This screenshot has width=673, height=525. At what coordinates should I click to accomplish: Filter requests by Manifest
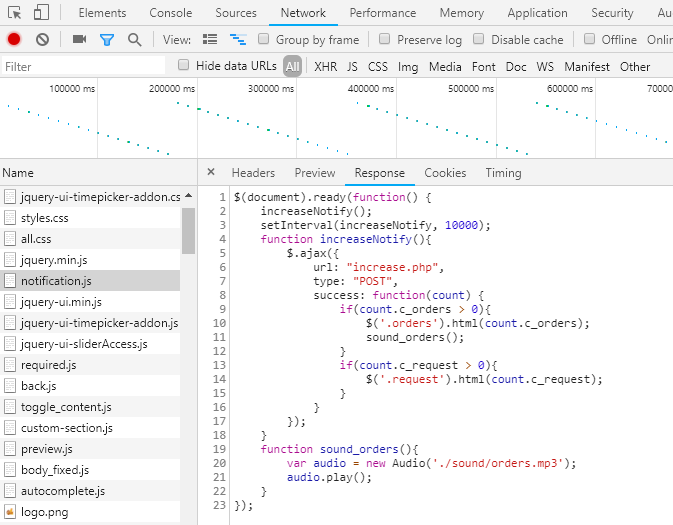[x=587, y=67]
